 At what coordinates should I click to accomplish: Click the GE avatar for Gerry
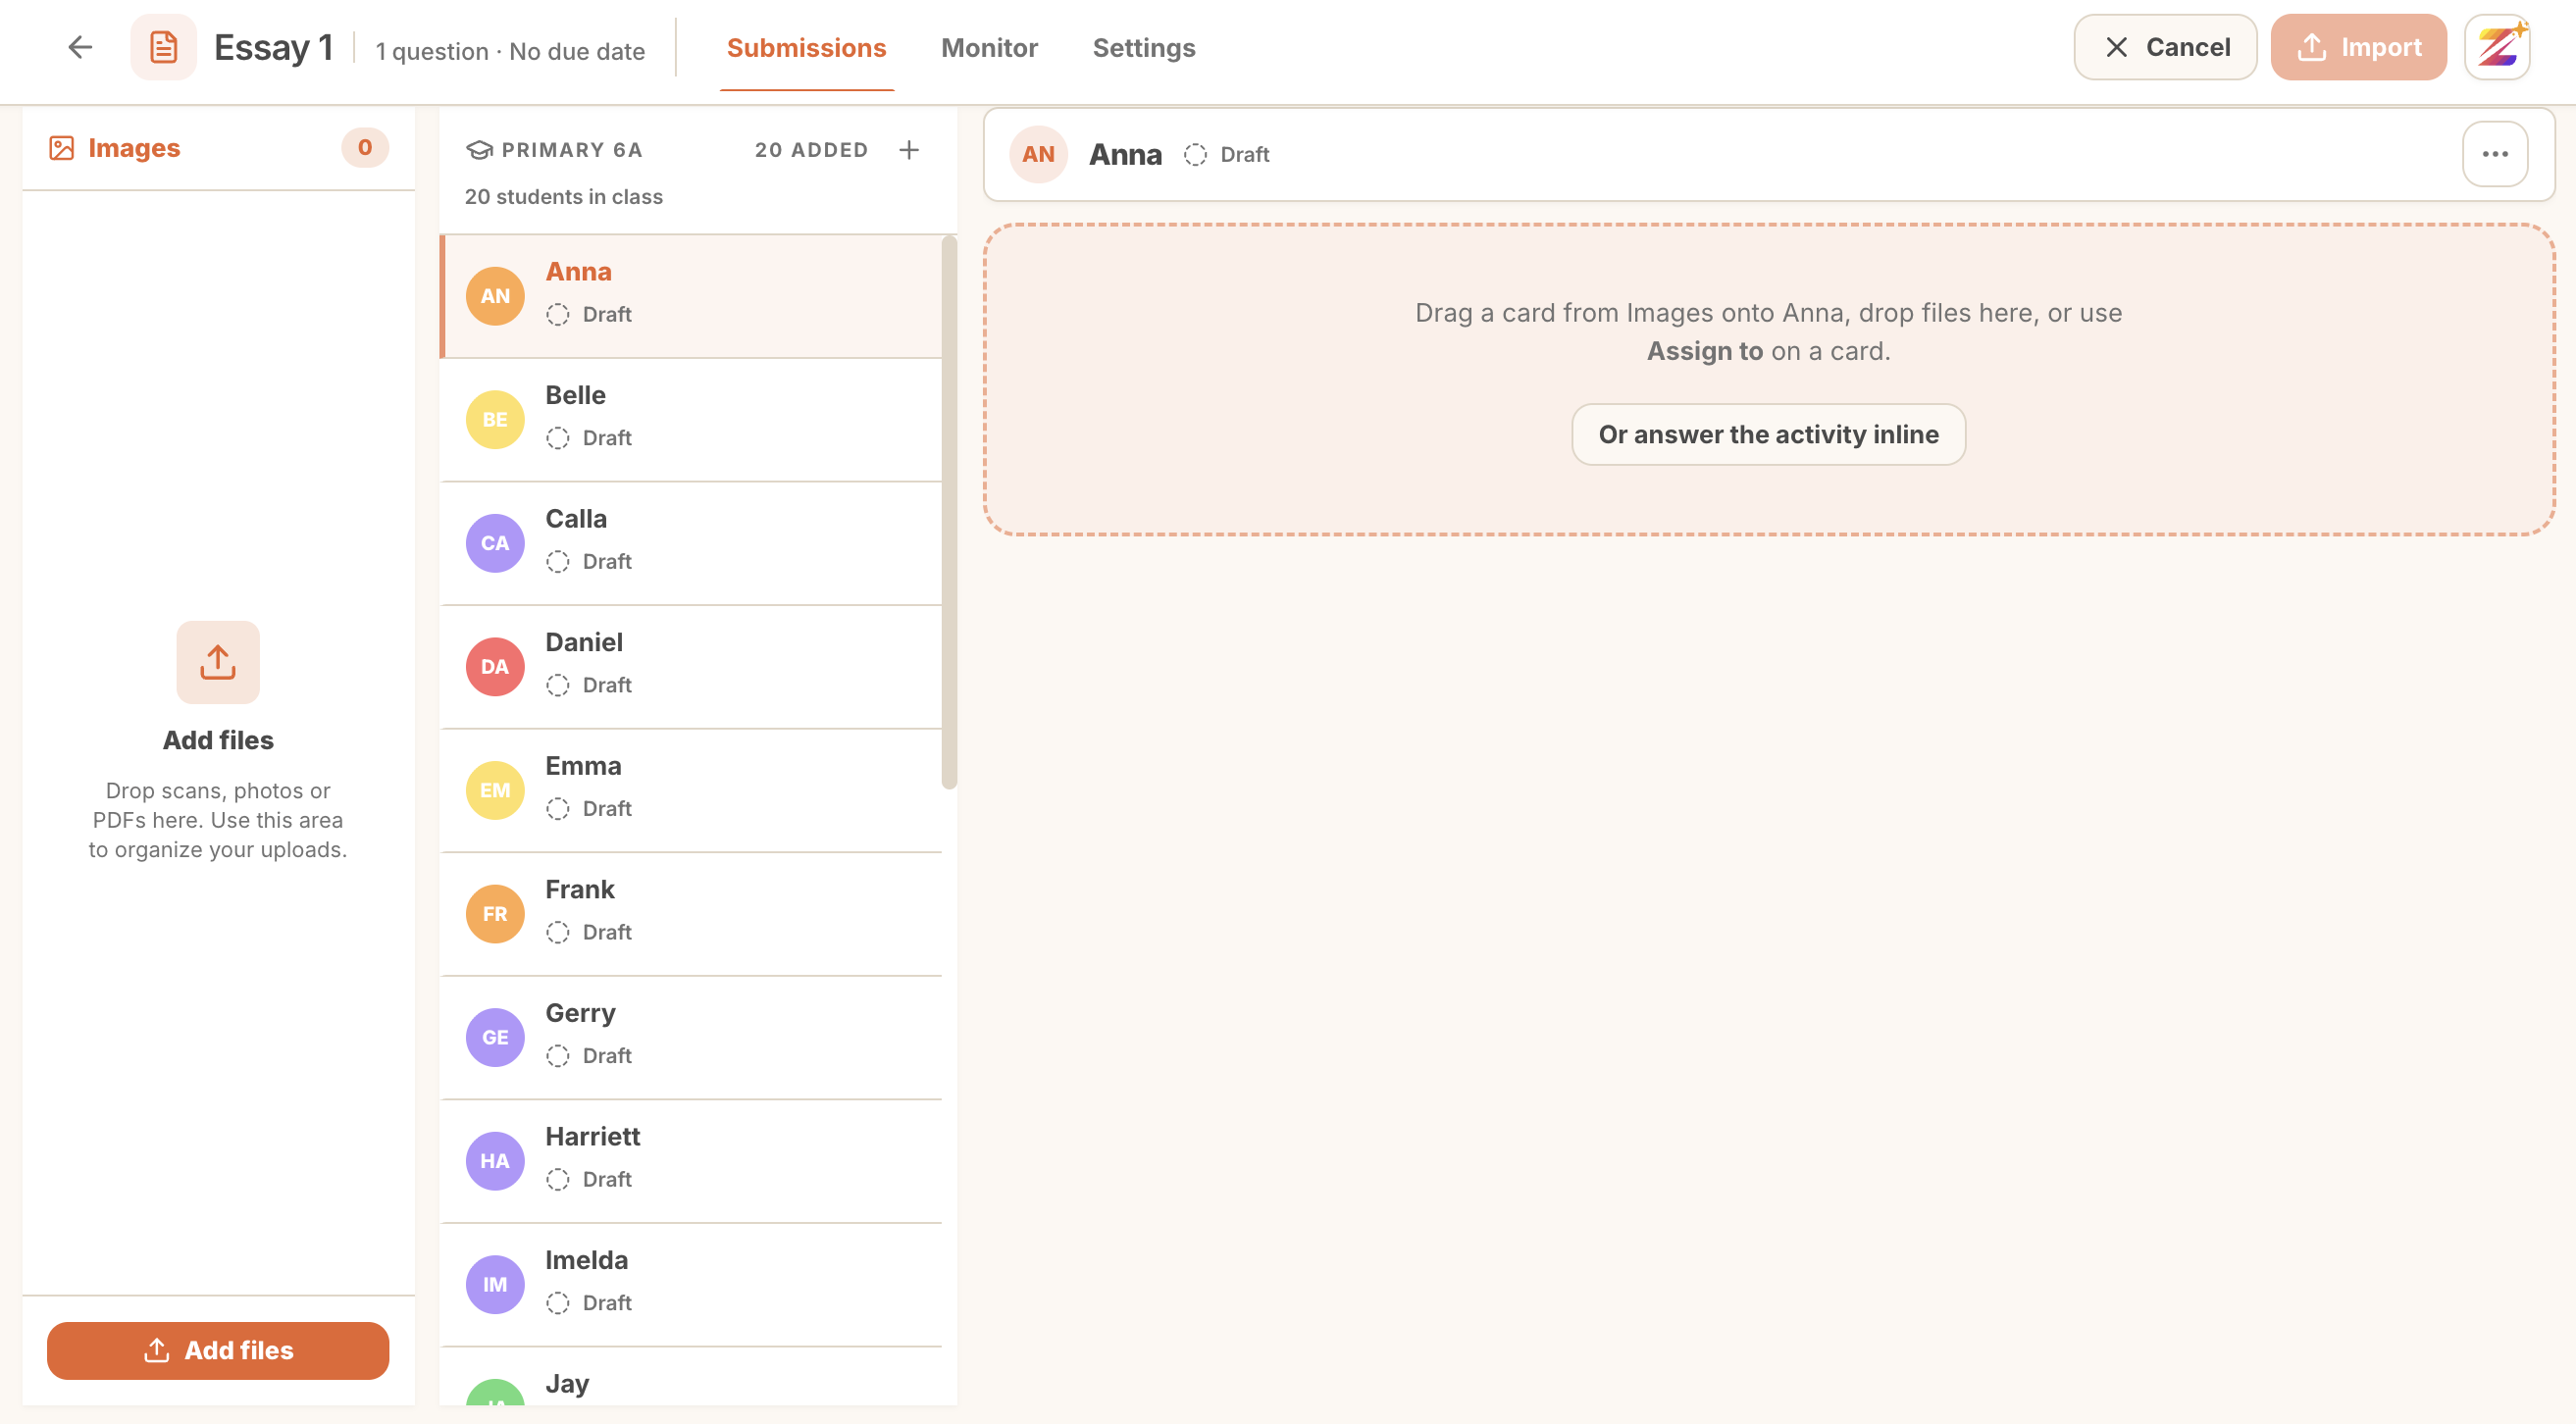(495, 1037)
